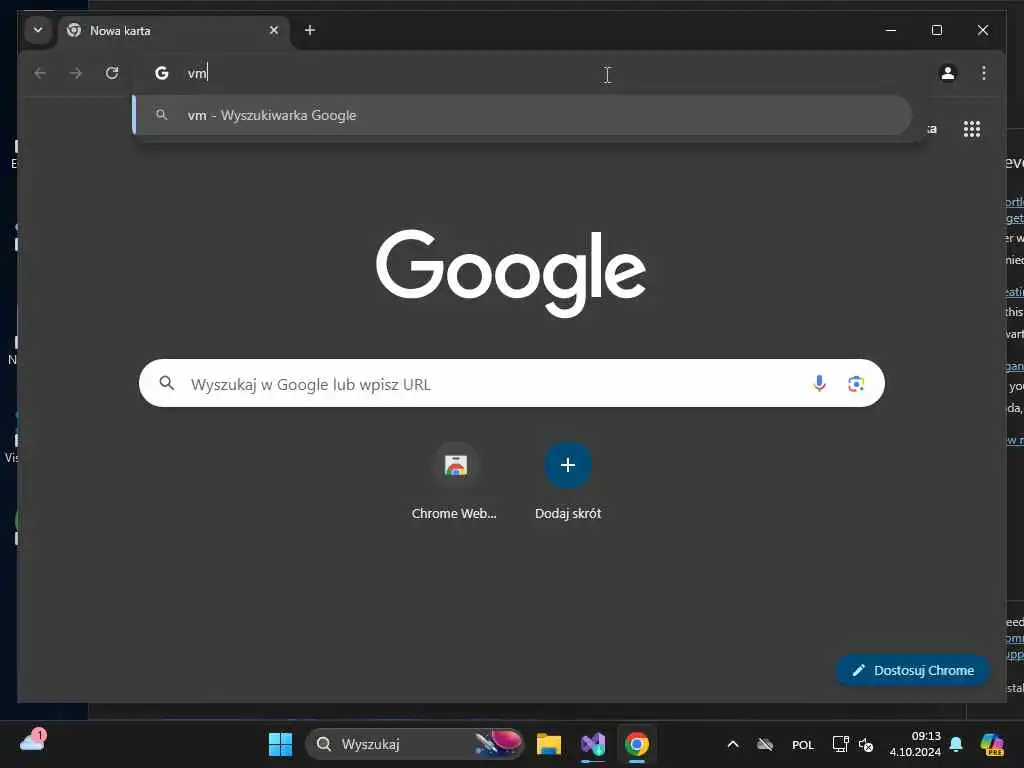Click the magnifier icon in Google search box

(x=167, y=383)
